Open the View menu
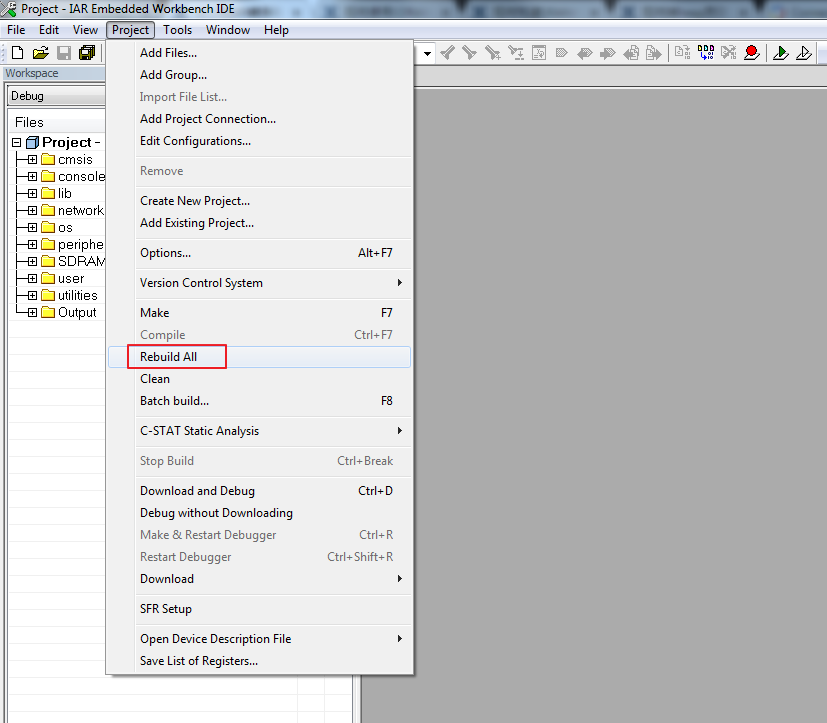The width and height of the screenshot is (827, 723). click(x=85, y=30)
